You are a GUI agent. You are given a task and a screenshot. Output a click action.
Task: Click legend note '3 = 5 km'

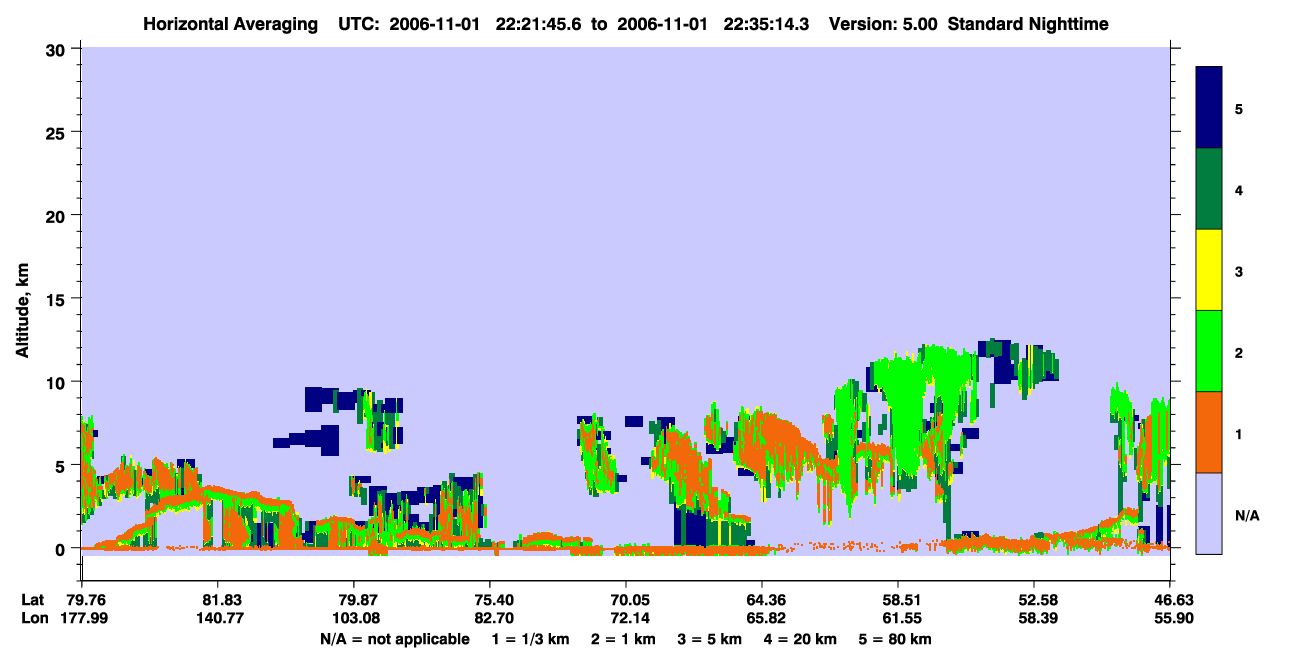coord(710,639)
